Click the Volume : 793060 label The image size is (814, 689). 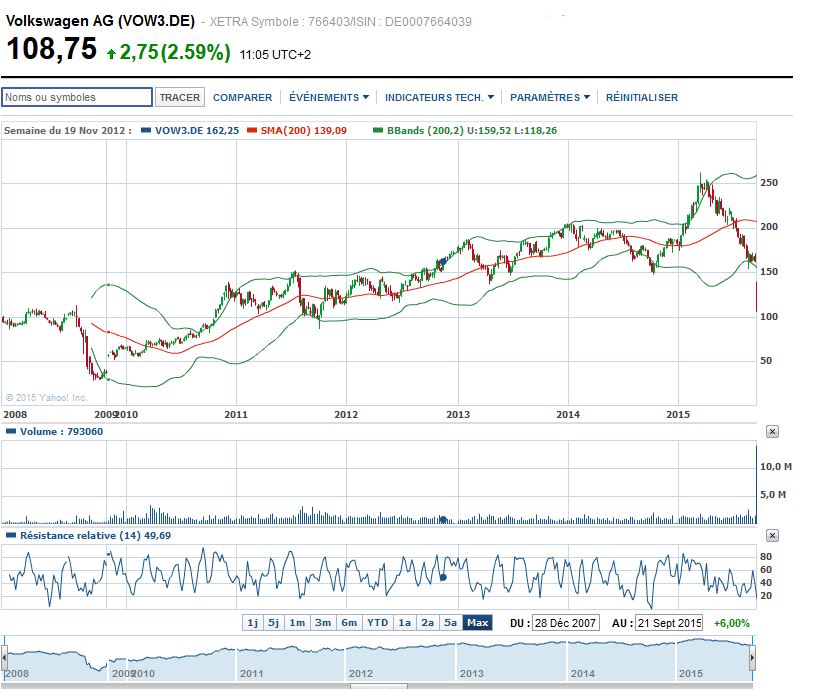pos(61,431)
